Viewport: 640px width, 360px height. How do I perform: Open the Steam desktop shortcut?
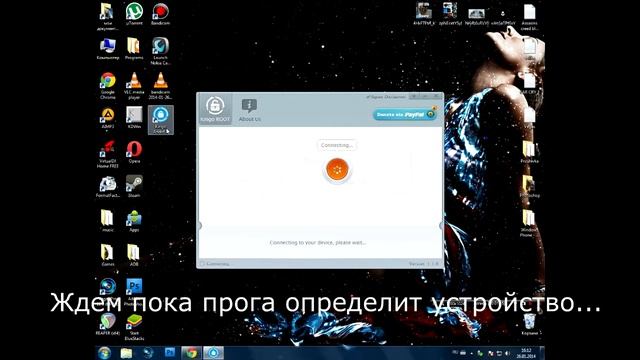(x=134, y=187)
